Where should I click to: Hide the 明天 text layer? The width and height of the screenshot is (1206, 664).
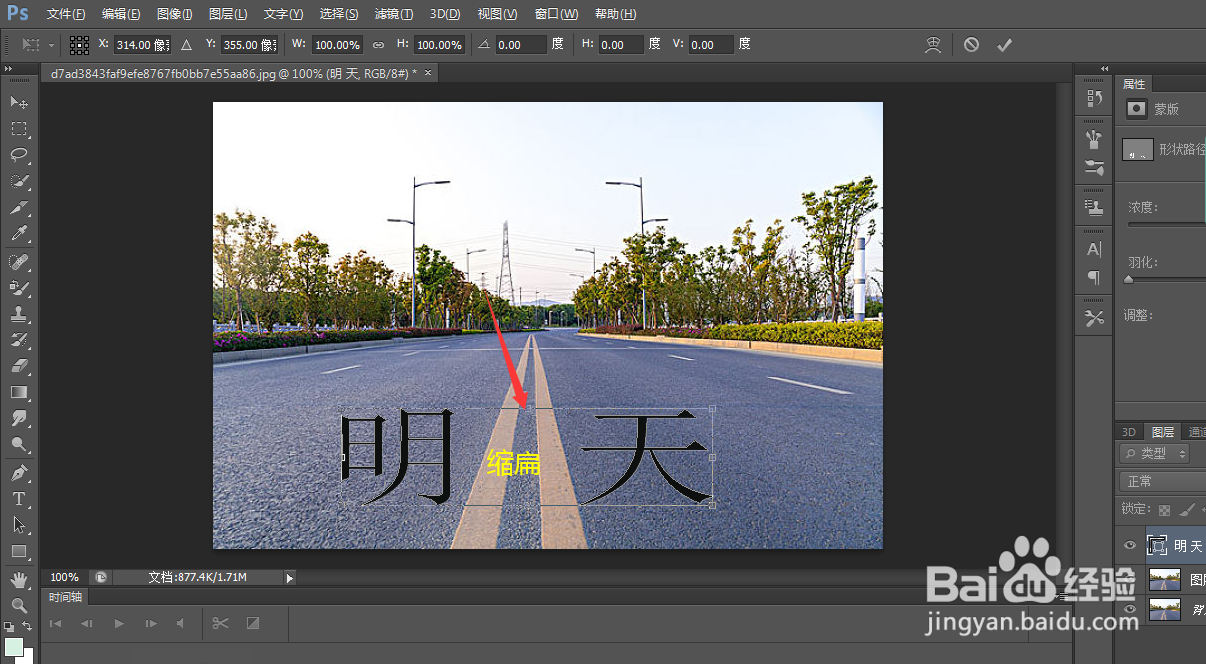pyautogui.click(x=1129, y=545)
